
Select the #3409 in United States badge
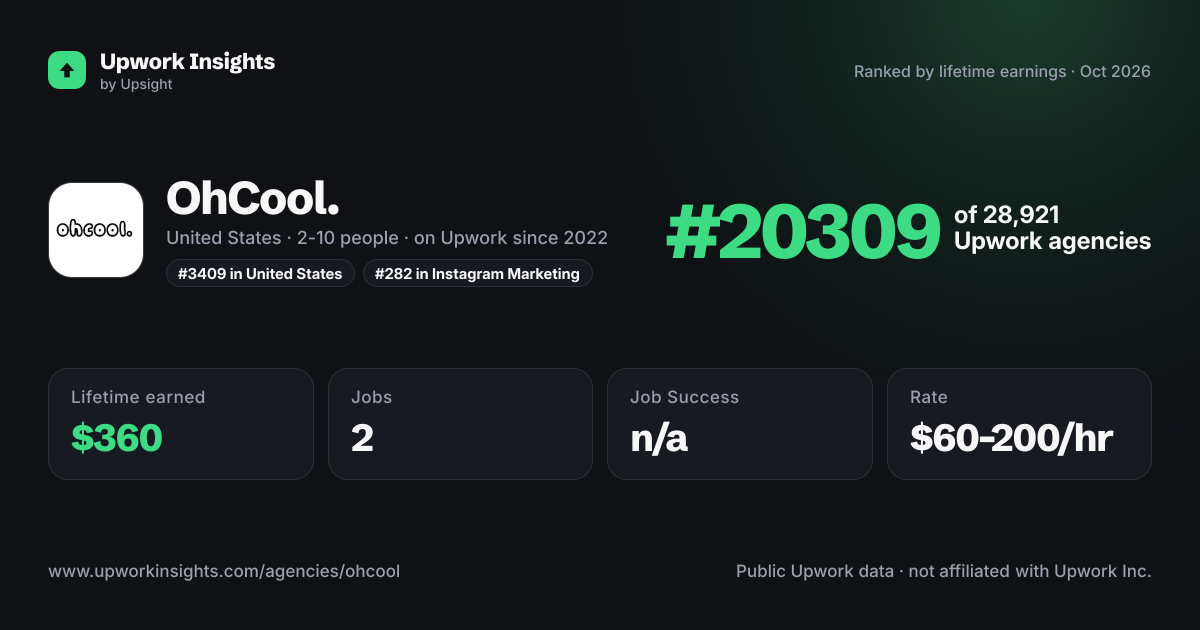point(260,273)
